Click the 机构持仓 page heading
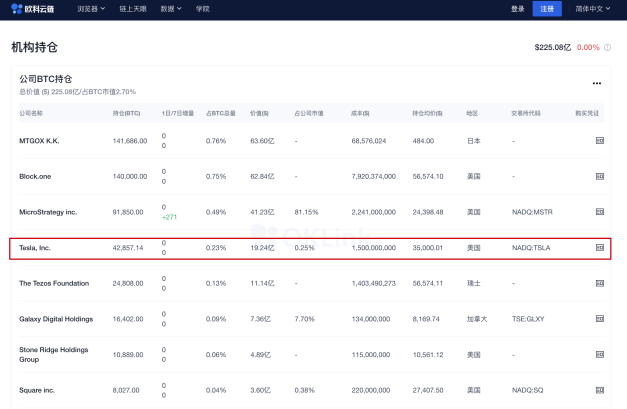The width and height of the screenshot is (627, 409). pos(34,47)
